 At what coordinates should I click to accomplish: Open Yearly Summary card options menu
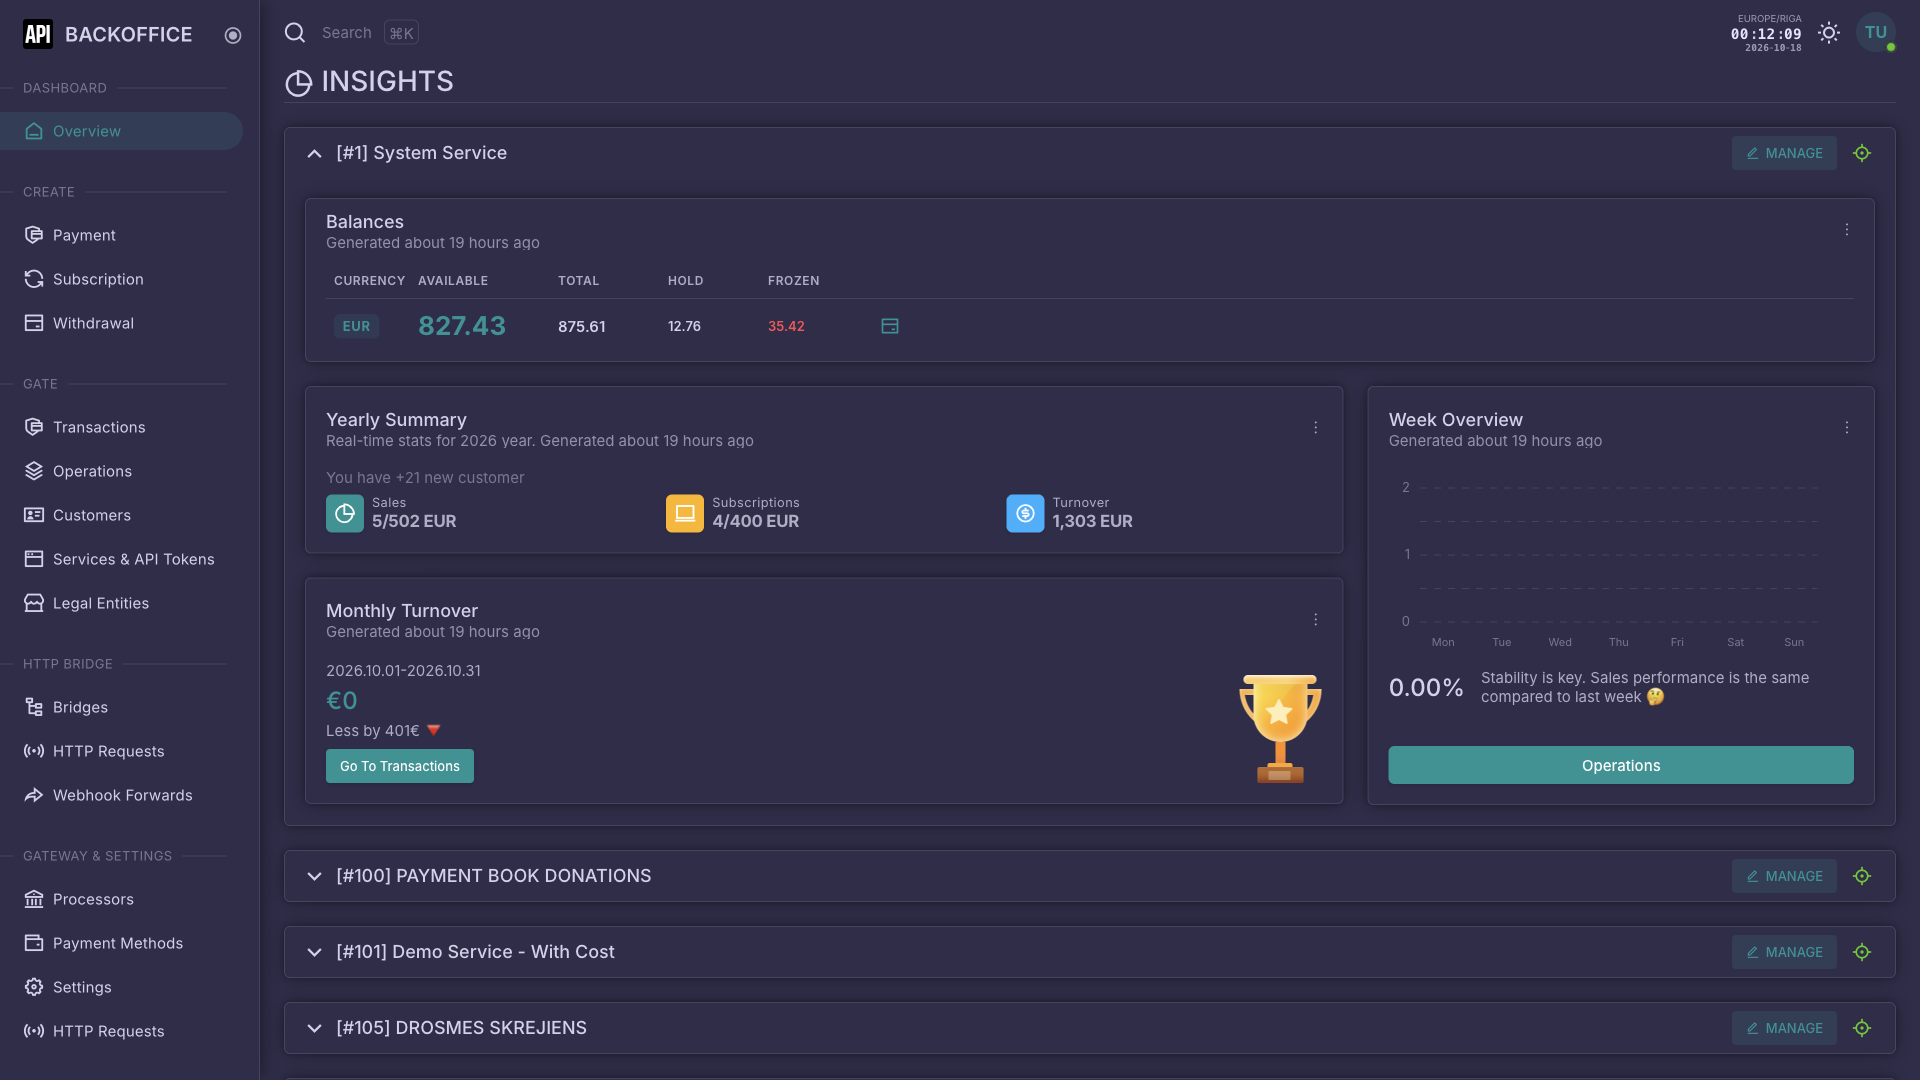(x=1316, y=428)
